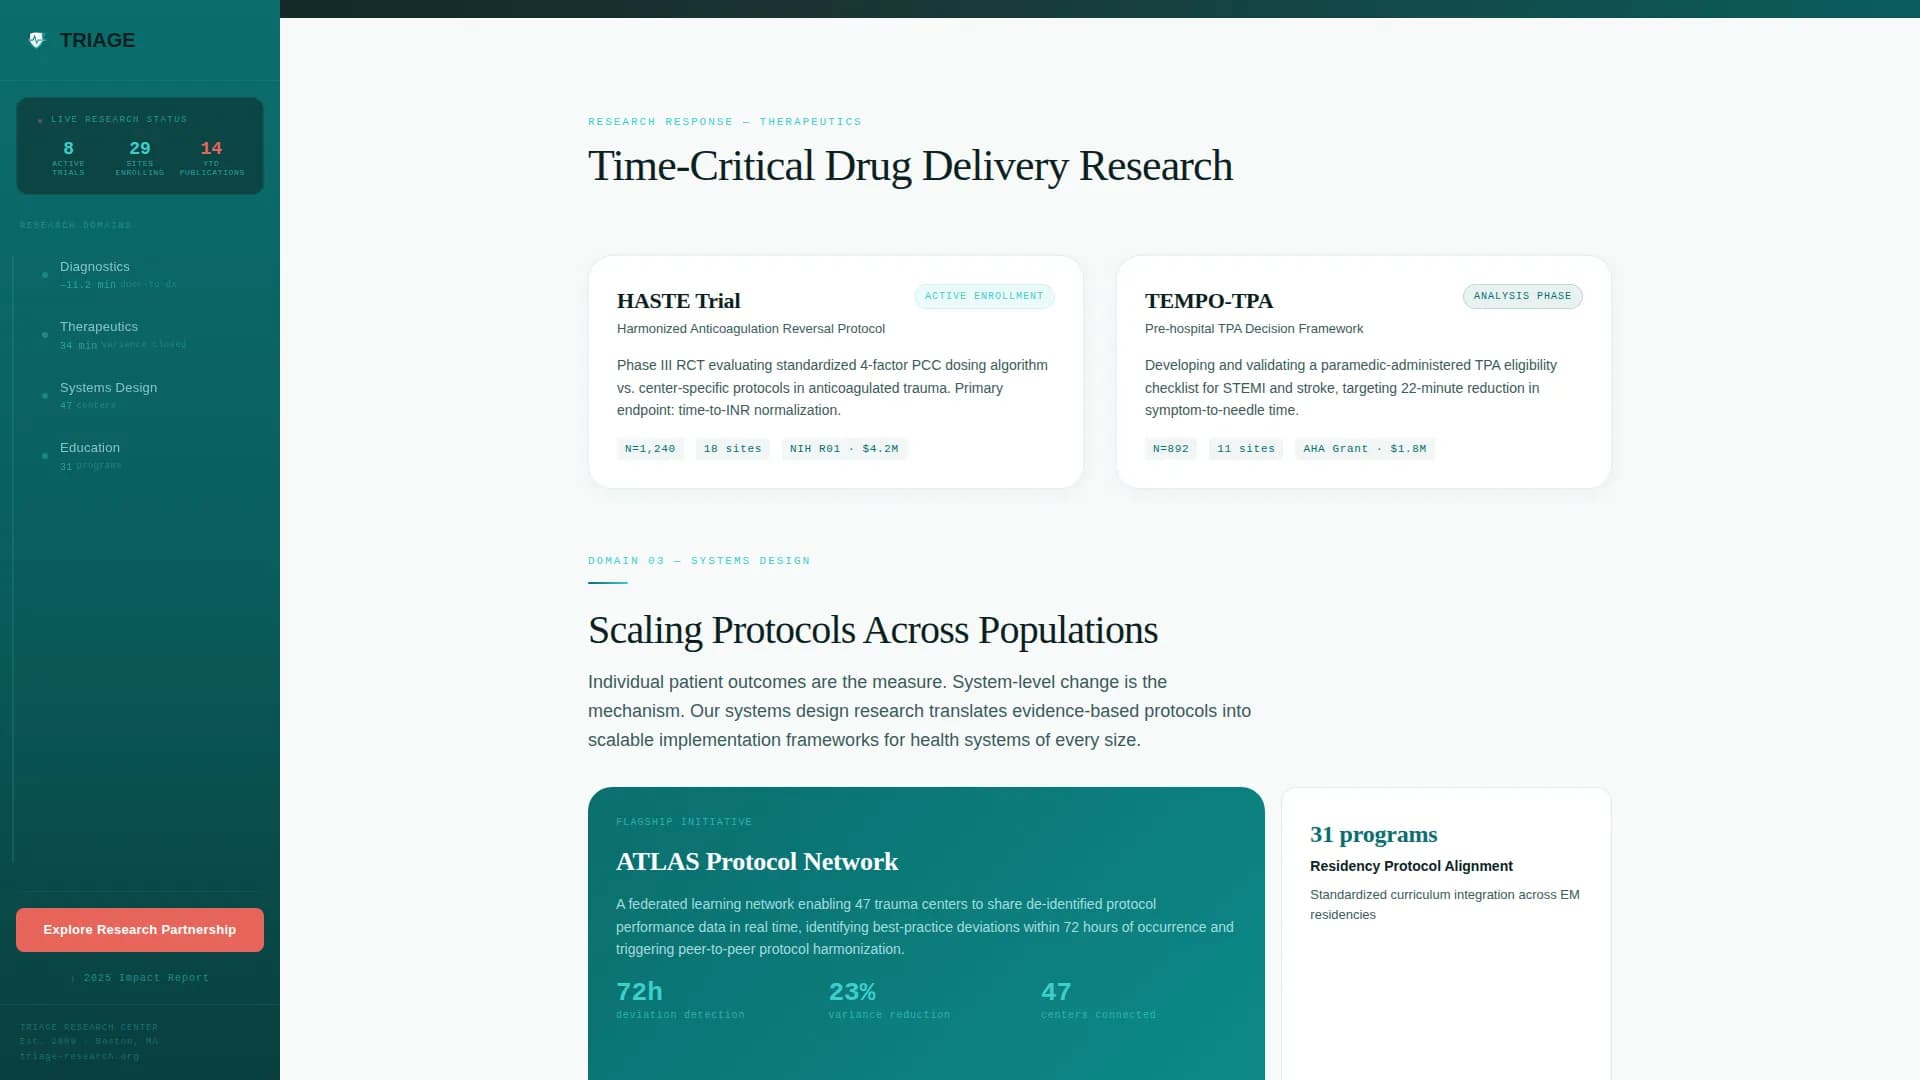1920x1080 pixels.
Task: Click the 29 Sites Enrolling stat
Action: click(140, 158)
